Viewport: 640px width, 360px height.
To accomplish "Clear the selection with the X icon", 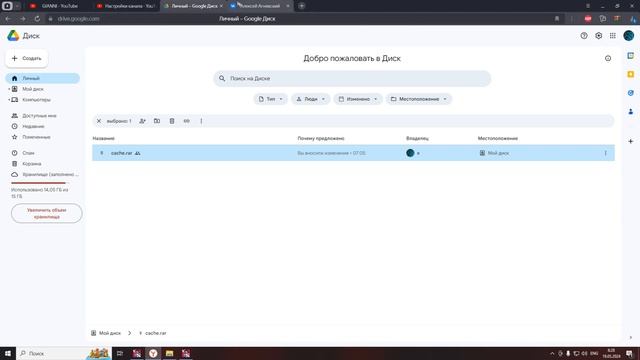I will coord(99,121).
